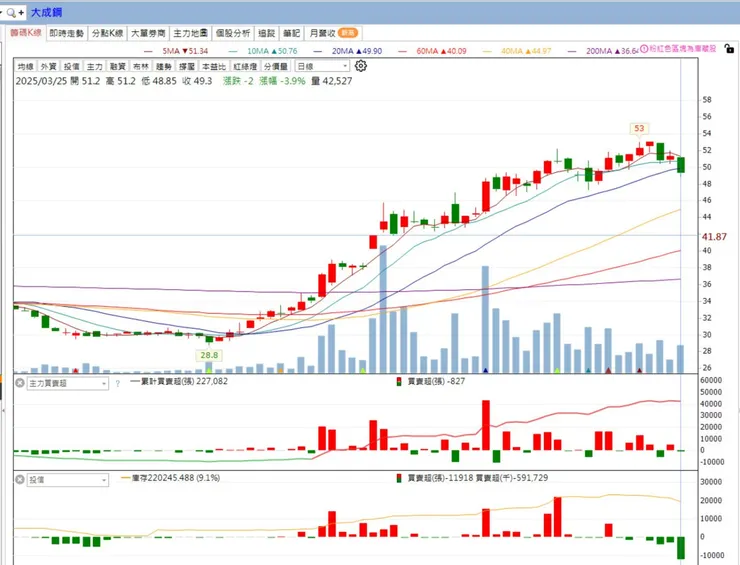Image resolution: width=740 pixels, height=565 pixels.
Task: Click the plus icon next to the magnifier
Action: (21, 13)
